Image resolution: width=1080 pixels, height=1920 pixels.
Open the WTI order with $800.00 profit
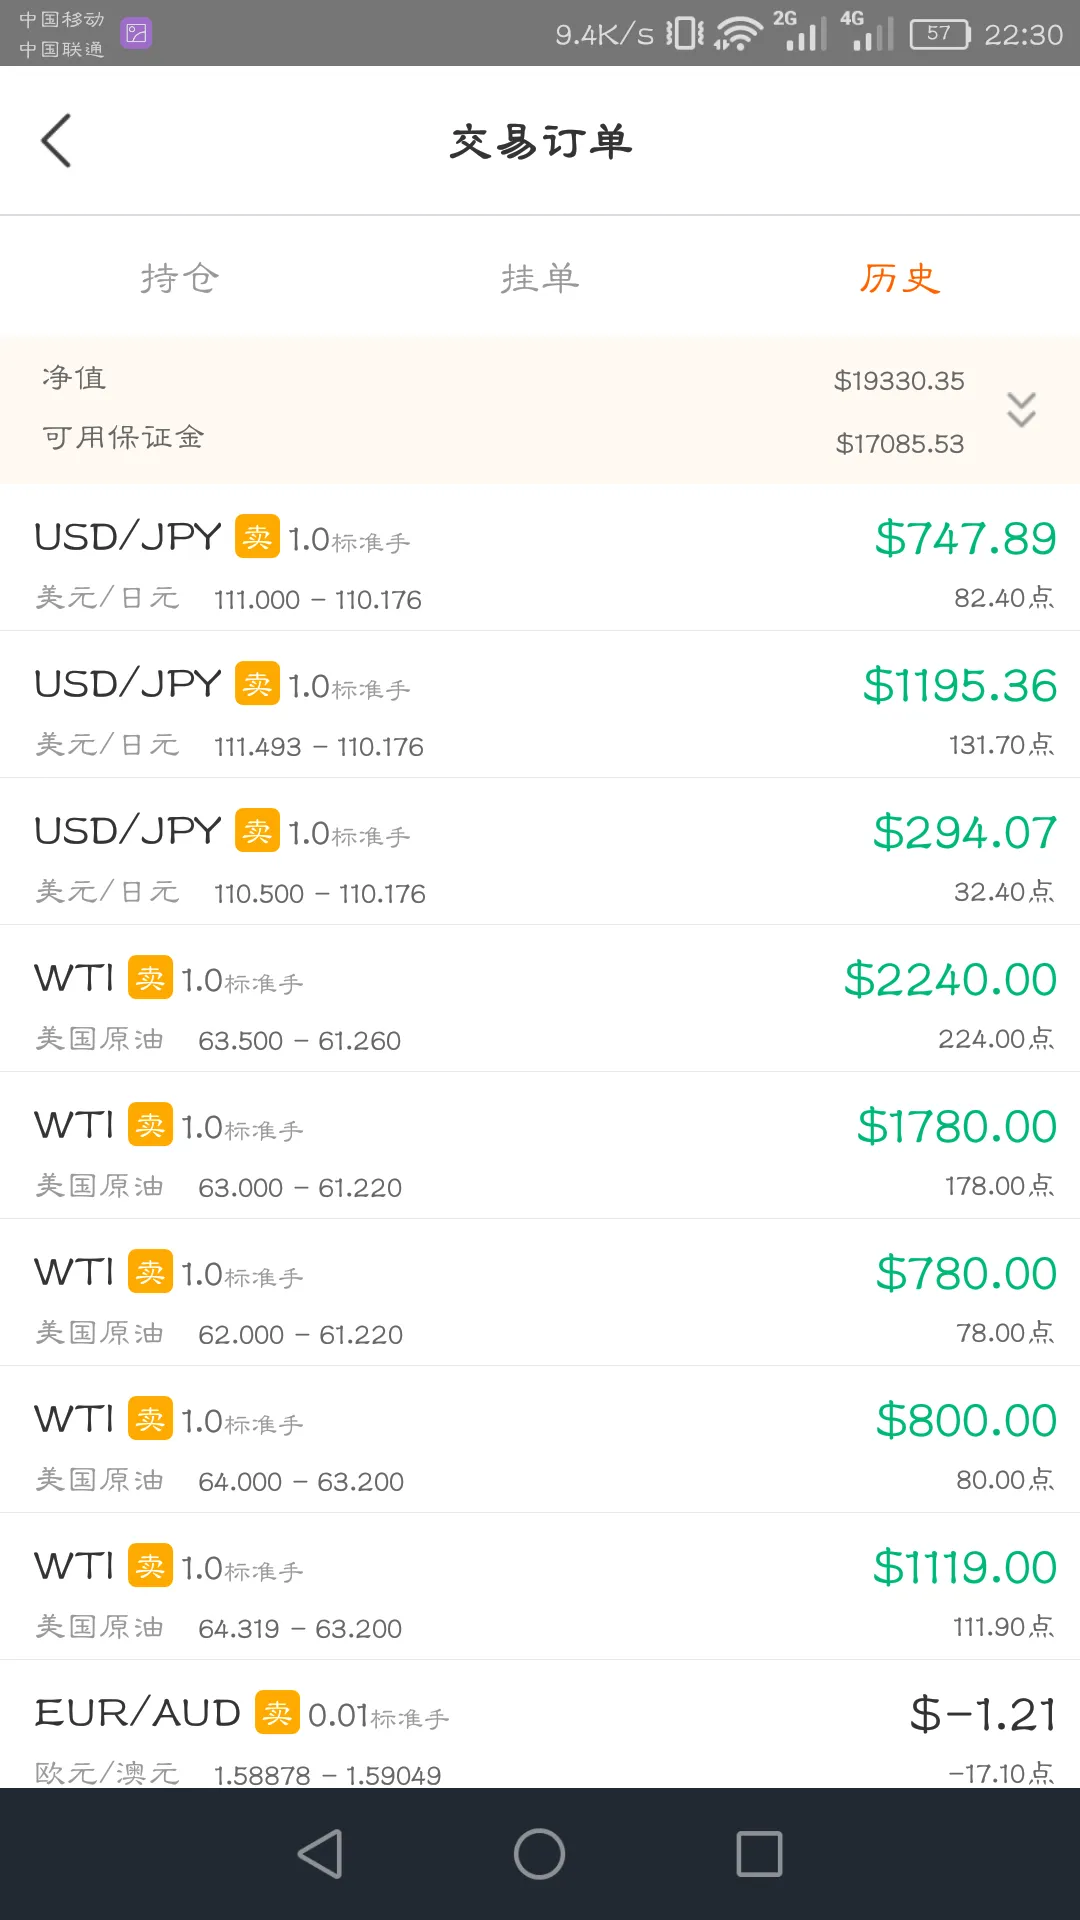point(540,1440)
